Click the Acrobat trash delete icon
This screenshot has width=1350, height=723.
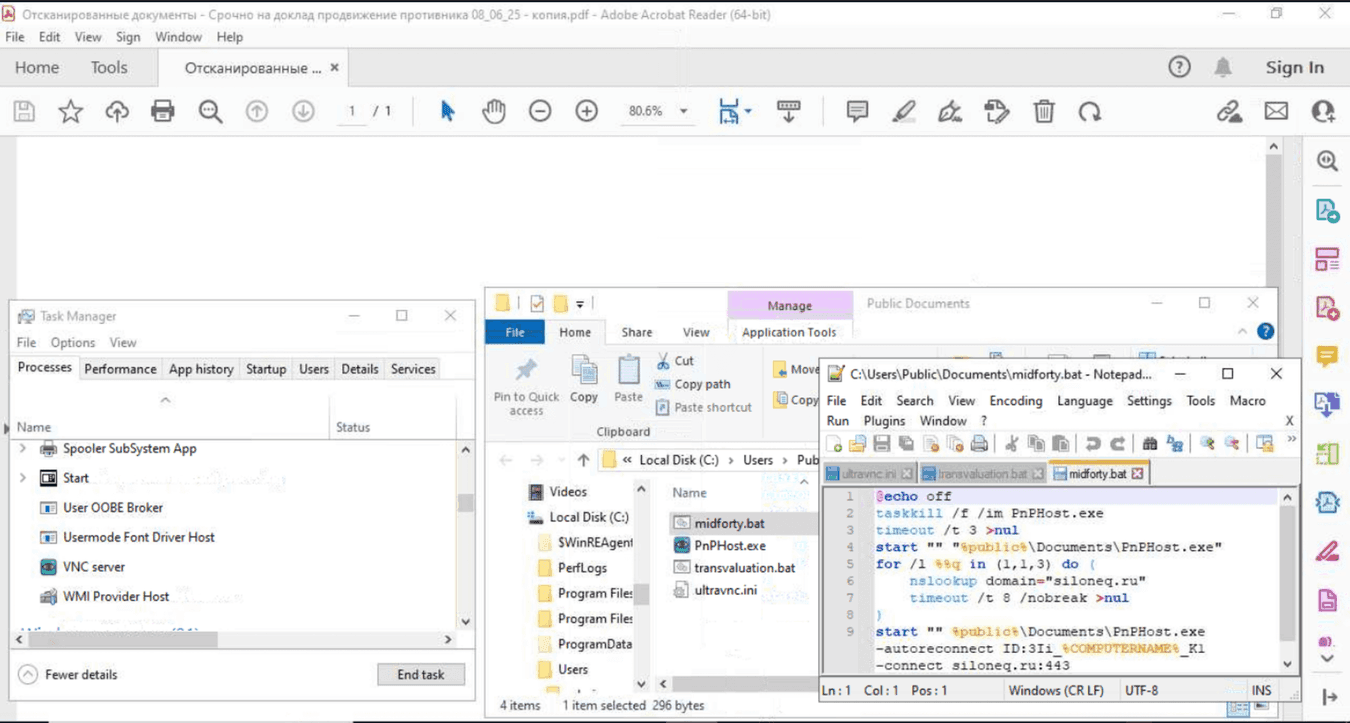tap(1044, 111)
